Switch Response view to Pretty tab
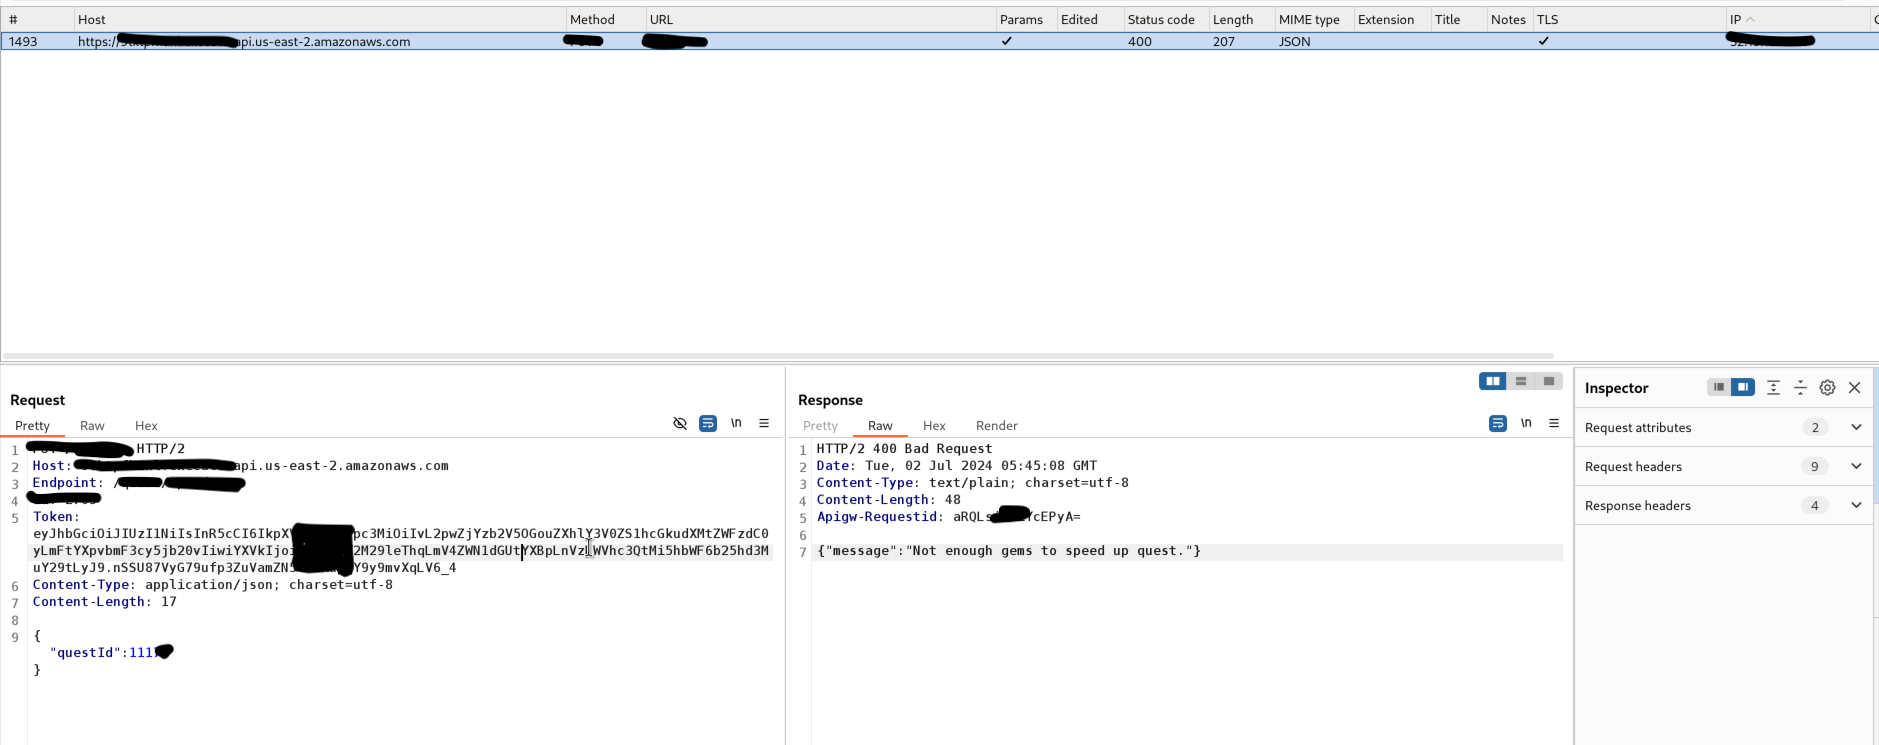 tap(820, 425)
